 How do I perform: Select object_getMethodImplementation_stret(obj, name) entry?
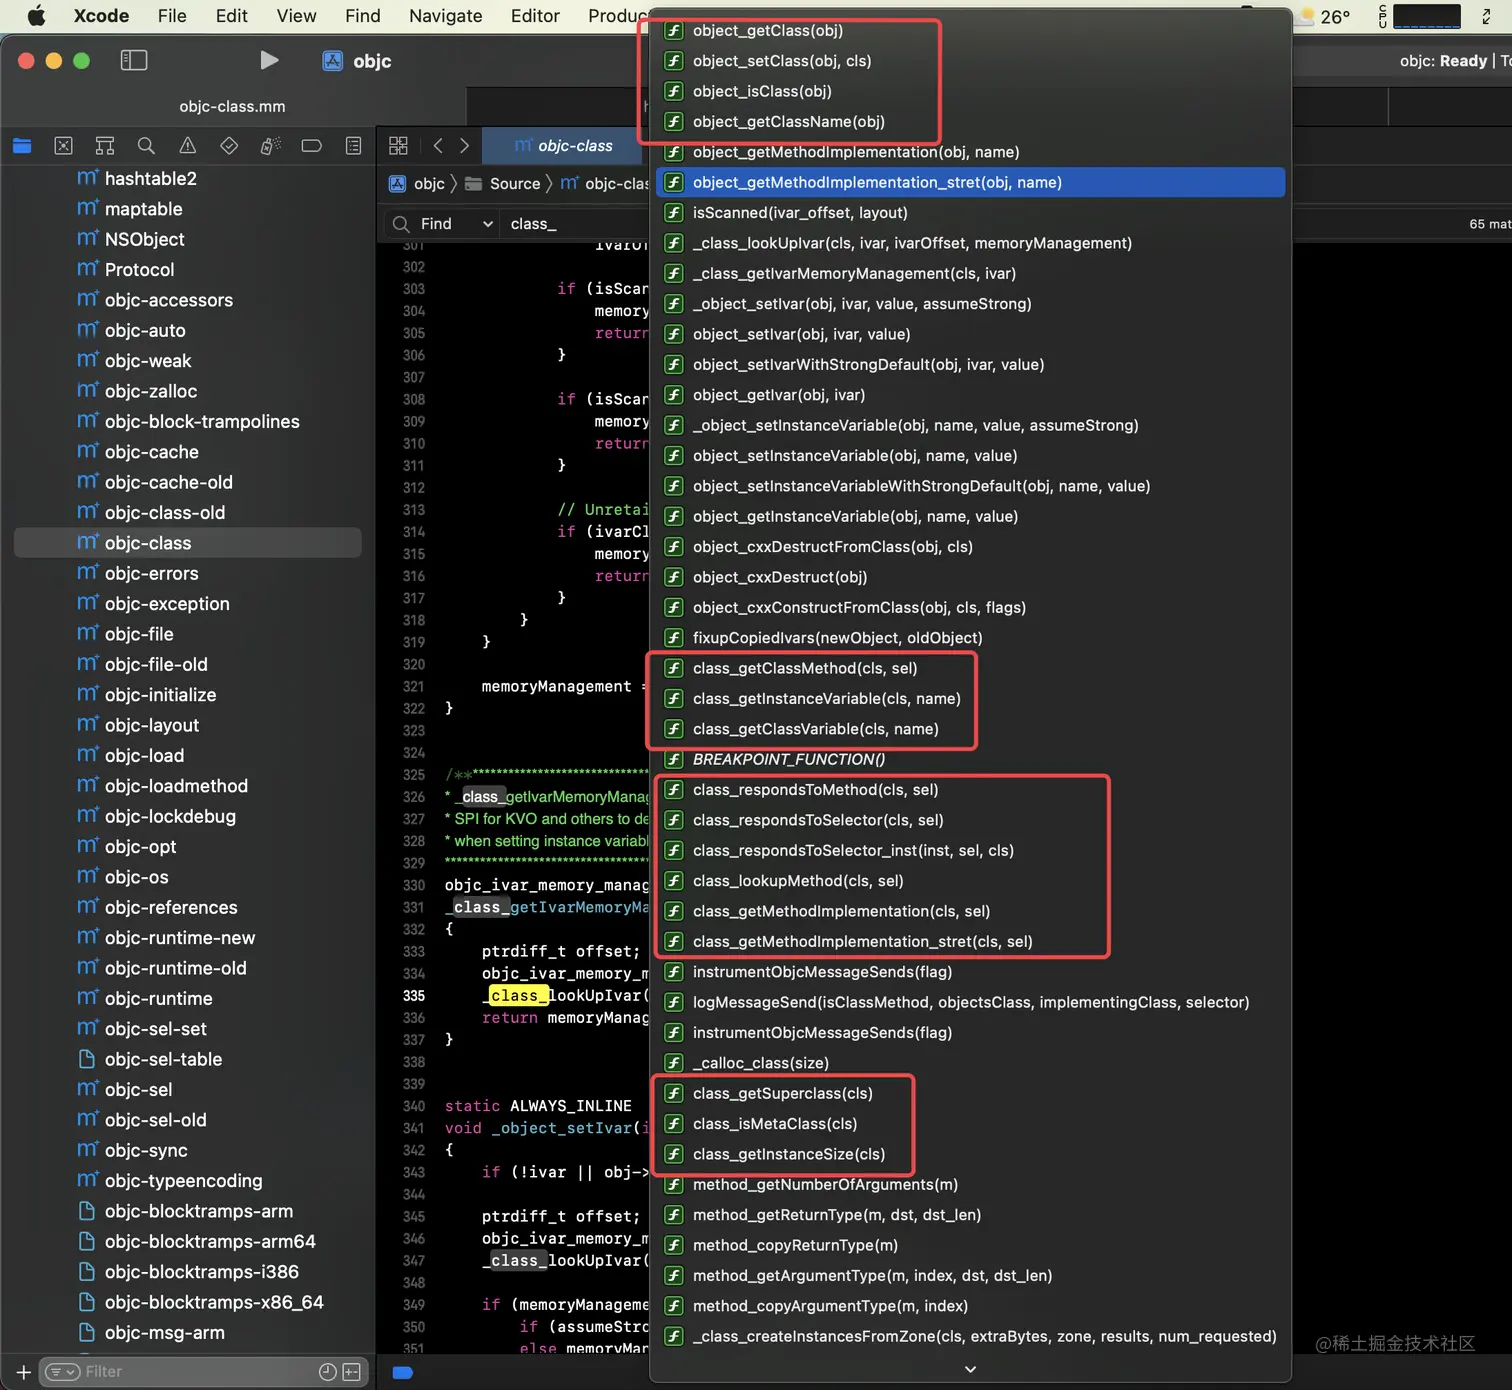[970, 183]
